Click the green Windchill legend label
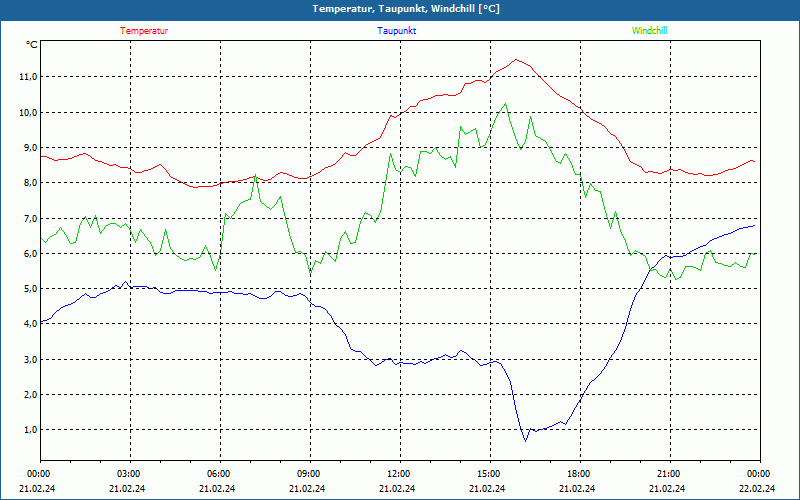 point(649,31)
